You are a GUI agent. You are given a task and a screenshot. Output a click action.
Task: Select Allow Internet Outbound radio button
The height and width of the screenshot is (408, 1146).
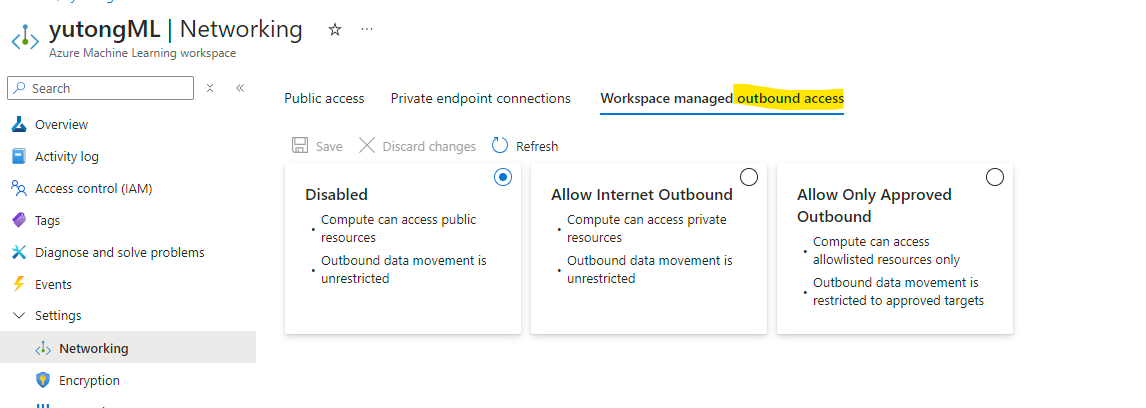pos(749,177)
